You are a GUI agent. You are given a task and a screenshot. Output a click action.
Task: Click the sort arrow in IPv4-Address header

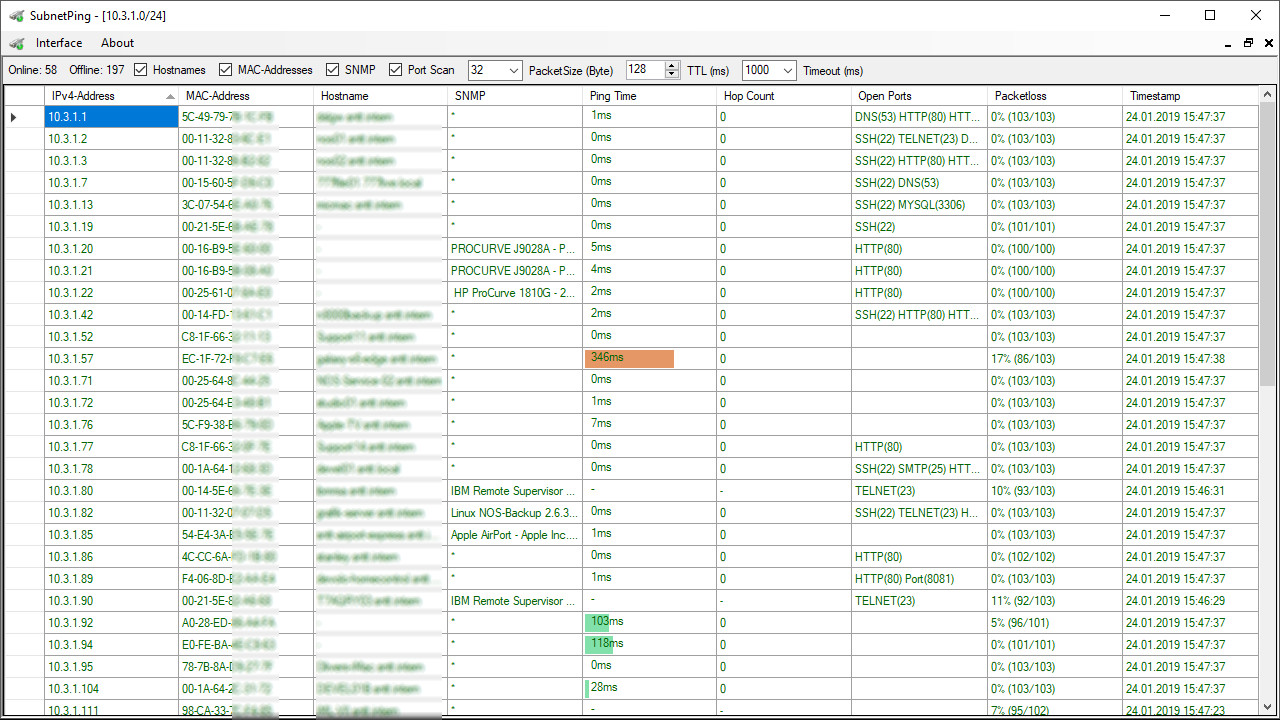170,96
